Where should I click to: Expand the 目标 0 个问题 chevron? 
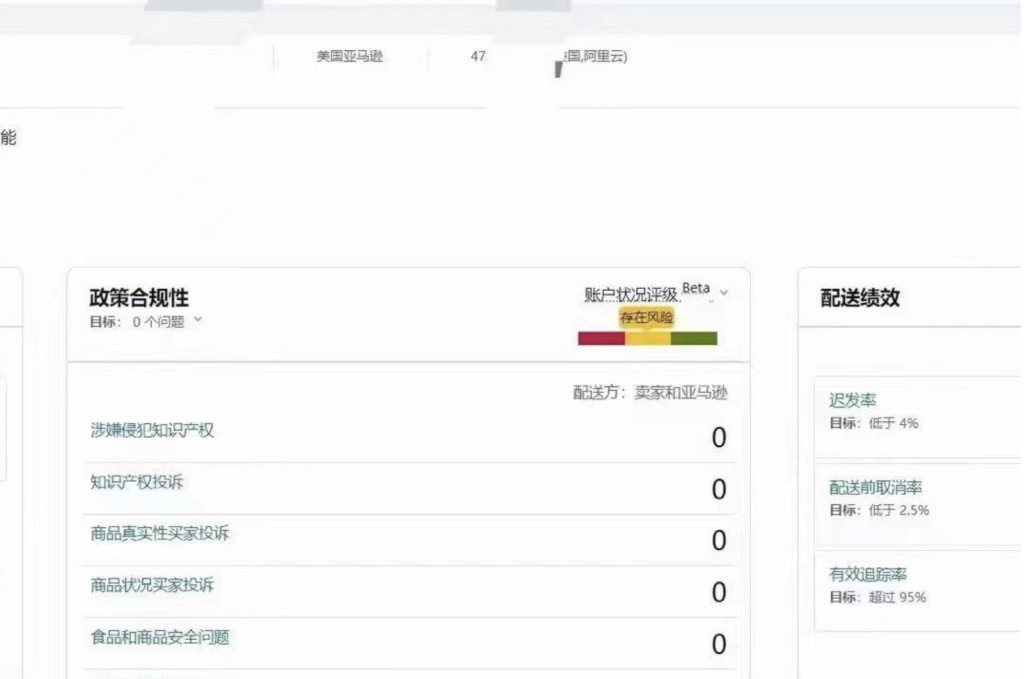coord(197,320)
